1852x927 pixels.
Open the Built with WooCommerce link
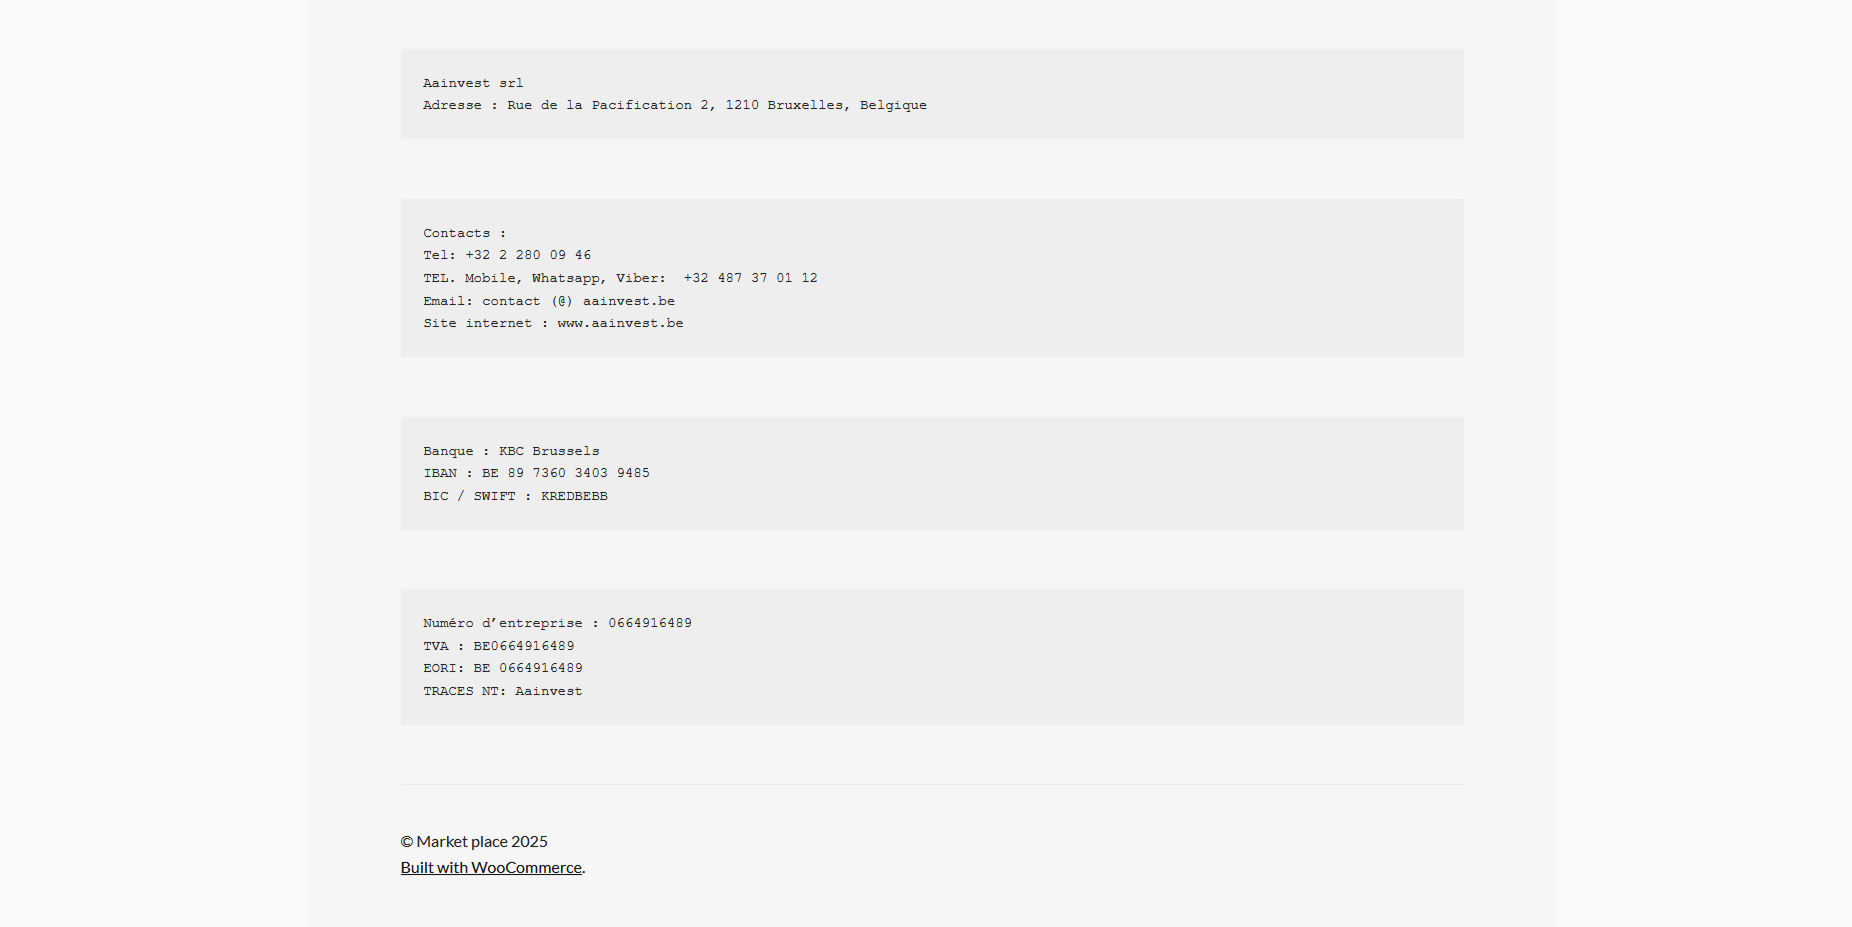pos(491,867)
